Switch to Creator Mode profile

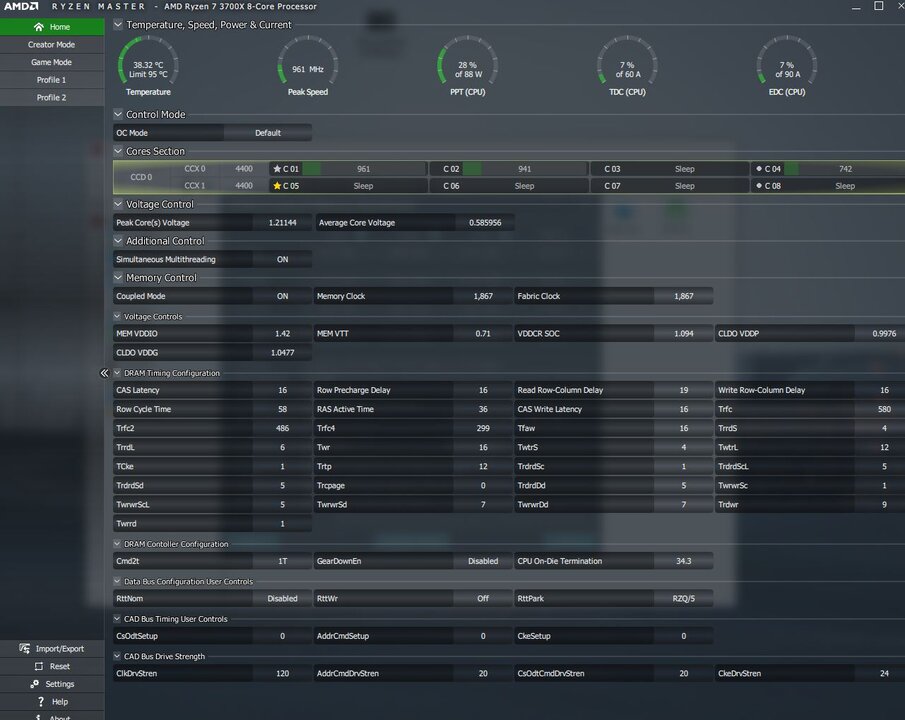[x=51, y=45]
